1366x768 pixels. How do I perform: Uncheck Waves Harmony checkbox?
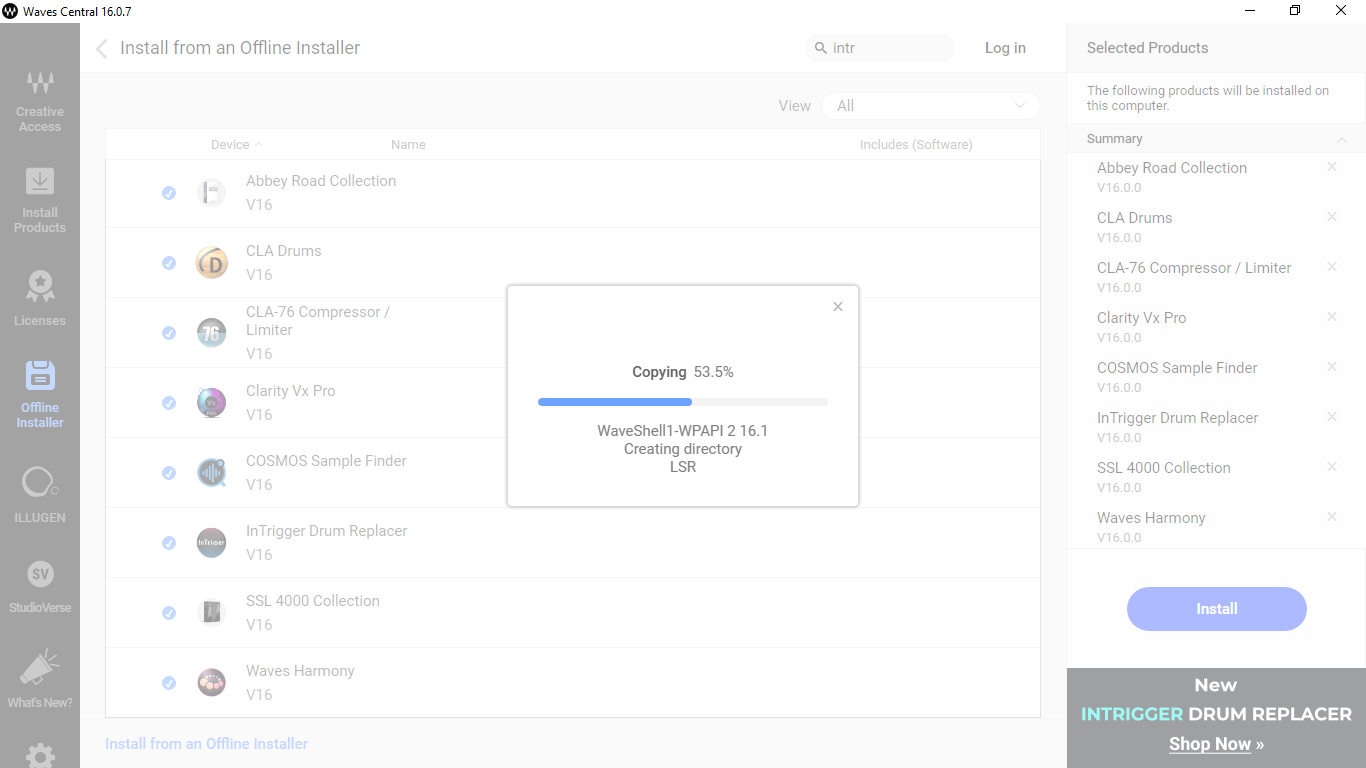169,683
